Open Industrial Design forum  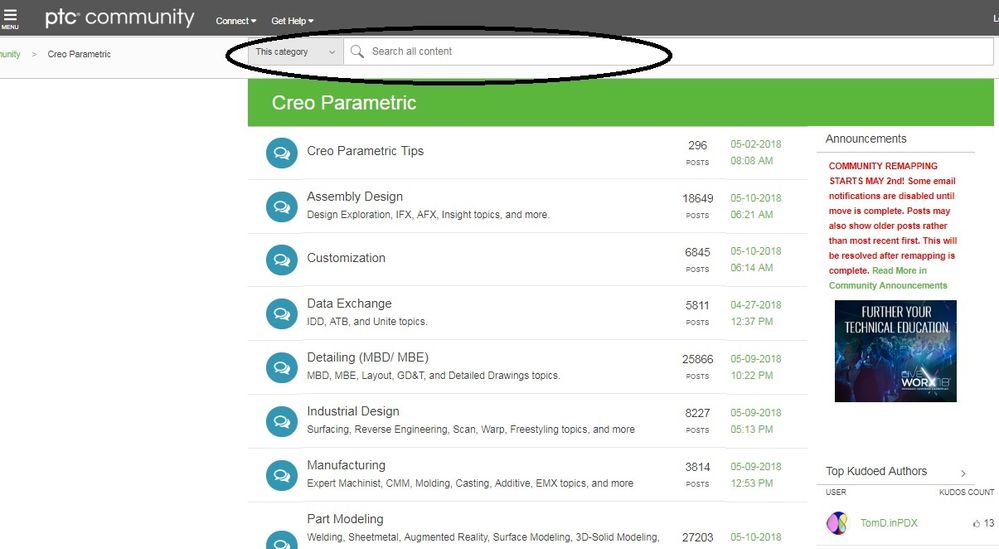(353, 411)
